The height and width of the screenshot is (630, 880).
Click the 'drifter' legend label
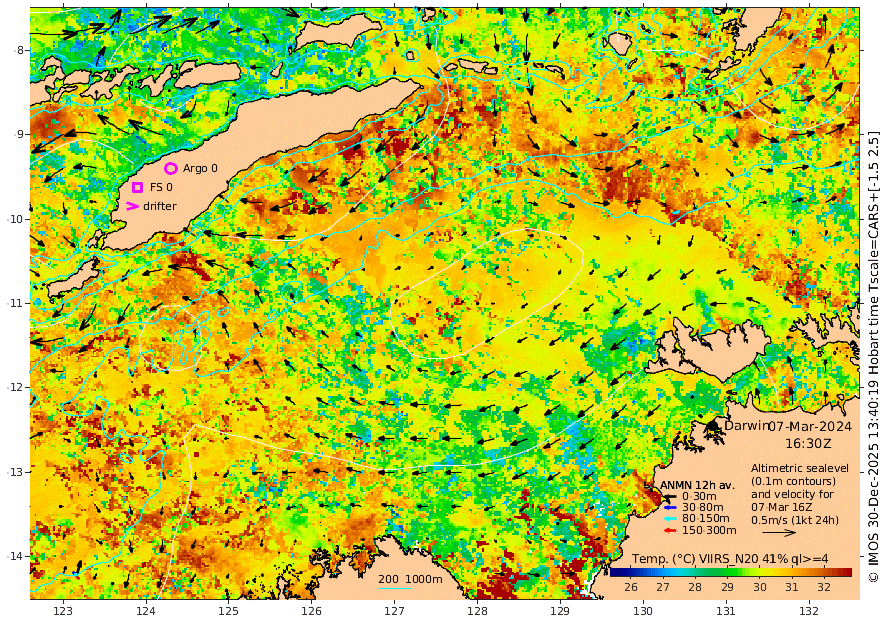coord(159,206)
